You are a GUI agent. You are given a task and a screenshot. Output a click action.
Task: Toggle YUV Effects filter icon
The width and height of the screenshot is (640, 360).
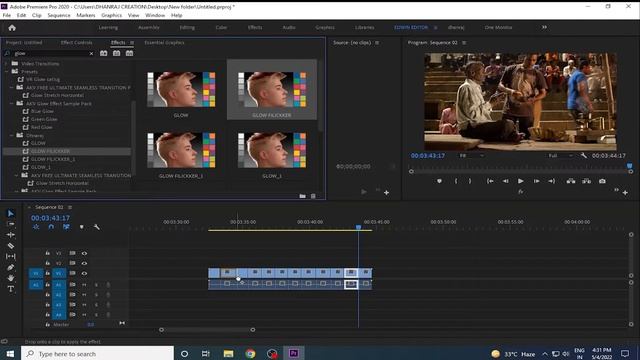(x=129, y=53)
